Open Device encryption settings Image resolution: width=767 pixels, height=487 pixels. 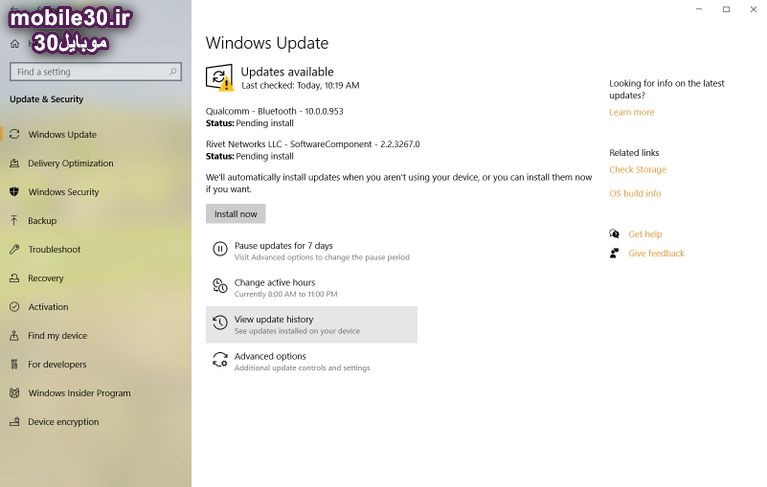point(63,422)
